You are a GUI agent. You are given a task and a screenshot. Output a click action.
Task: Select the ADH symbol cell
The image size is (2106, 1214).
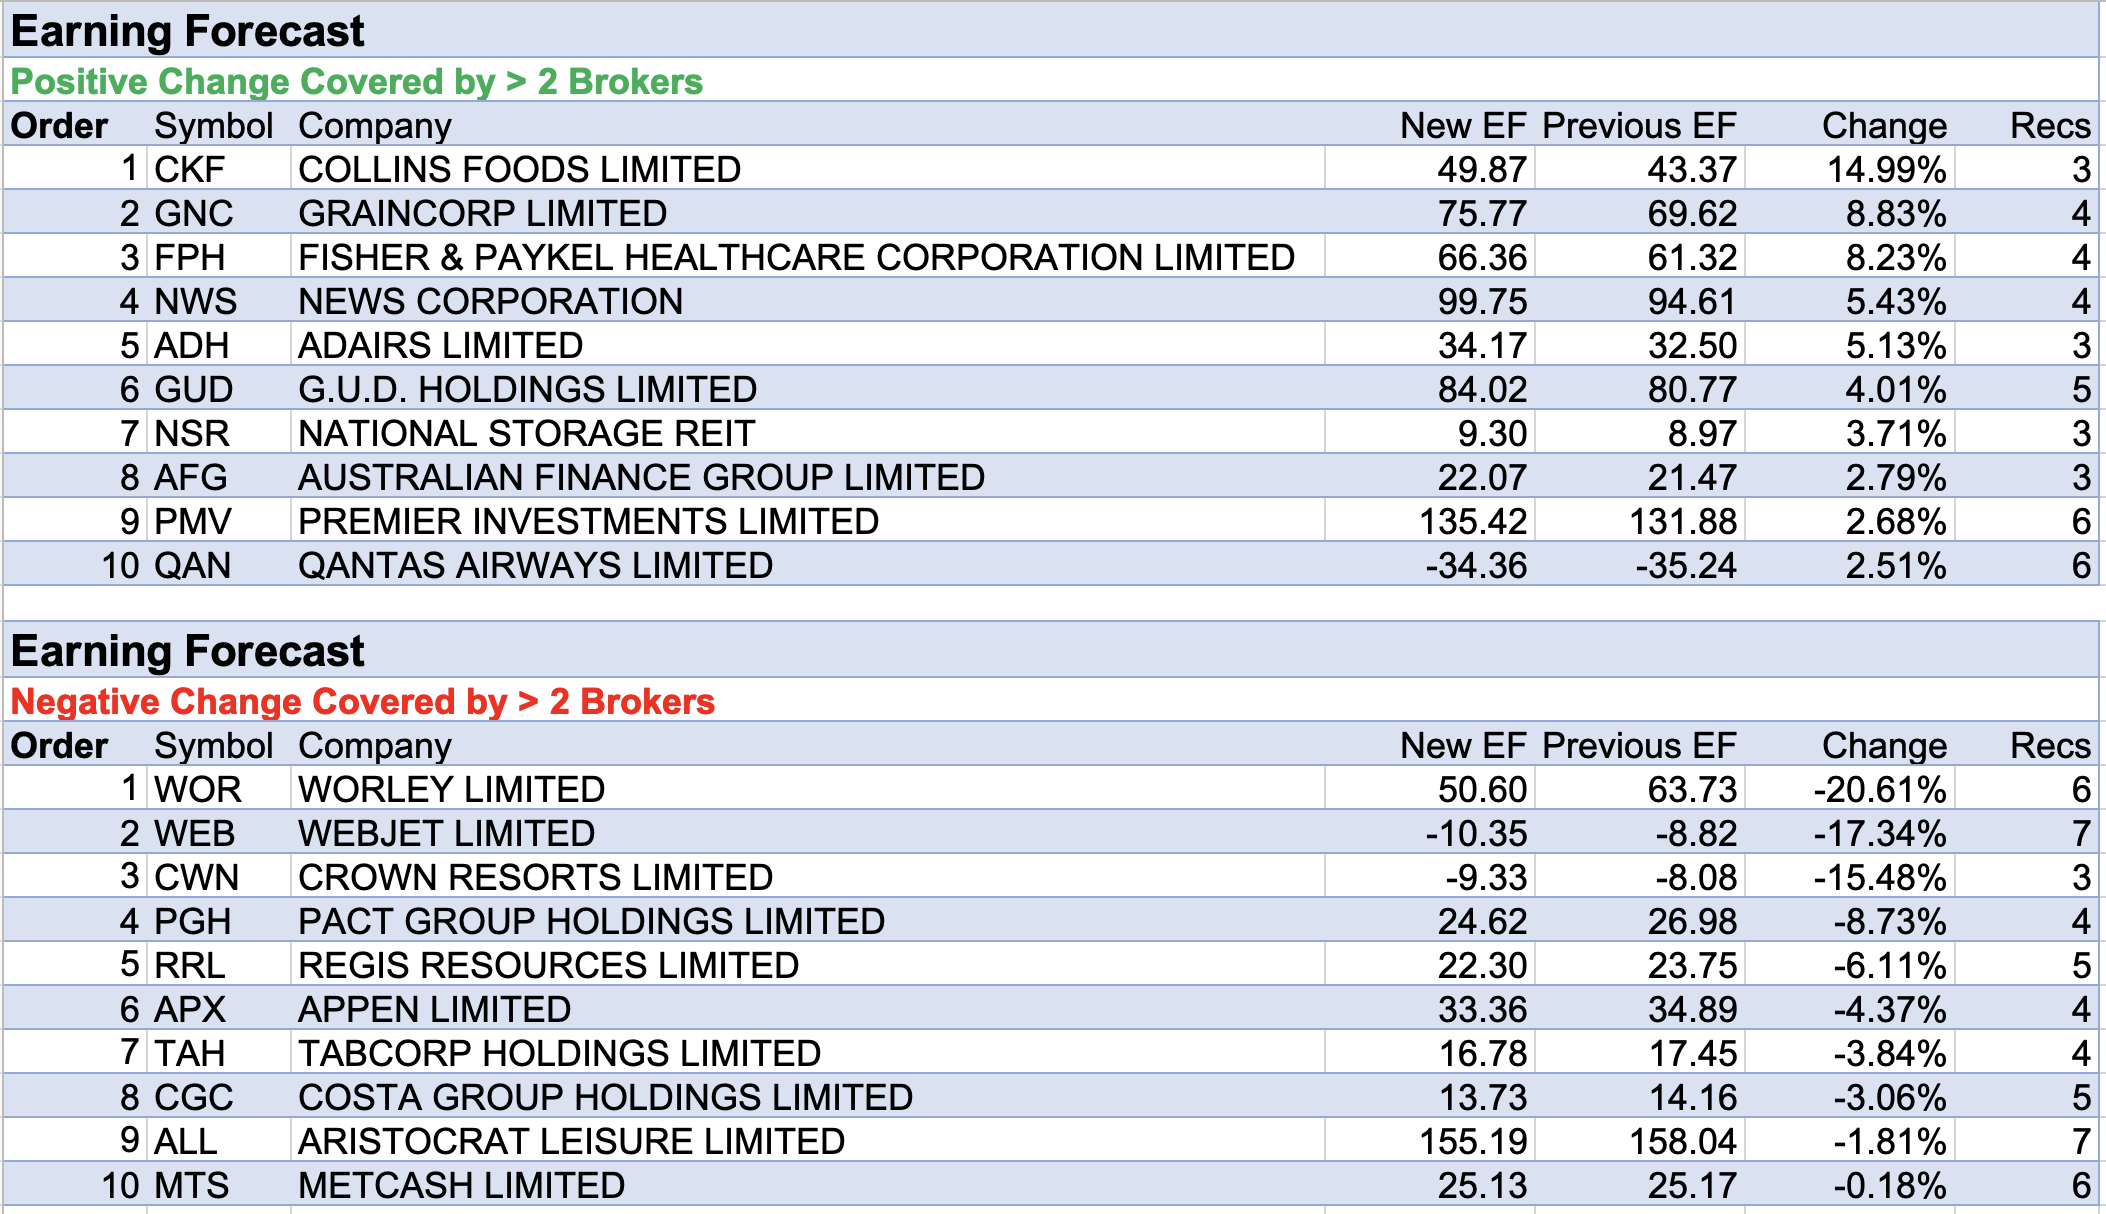[x=192, y=345]
